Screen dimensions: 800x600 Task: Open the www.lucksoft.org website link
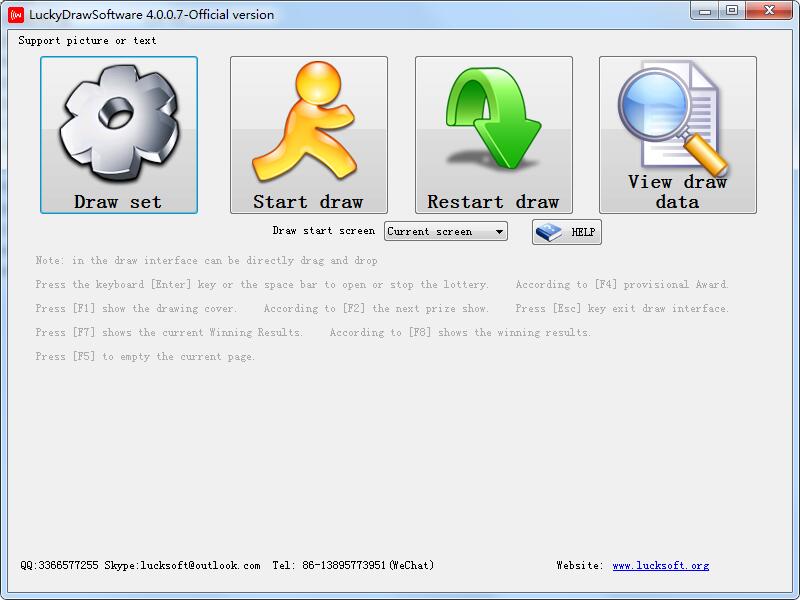point(661,565)
